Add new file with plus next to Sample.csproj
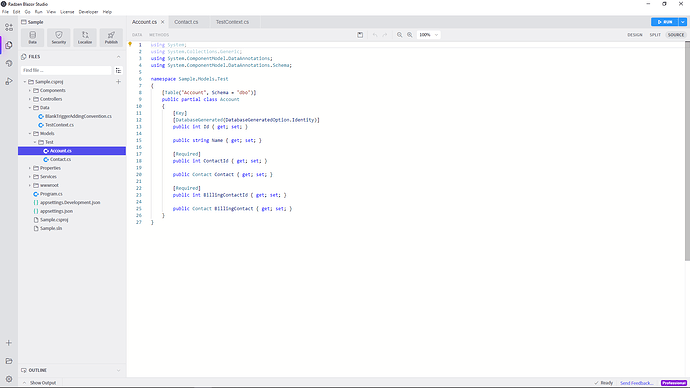 click(x=118, y=82)
